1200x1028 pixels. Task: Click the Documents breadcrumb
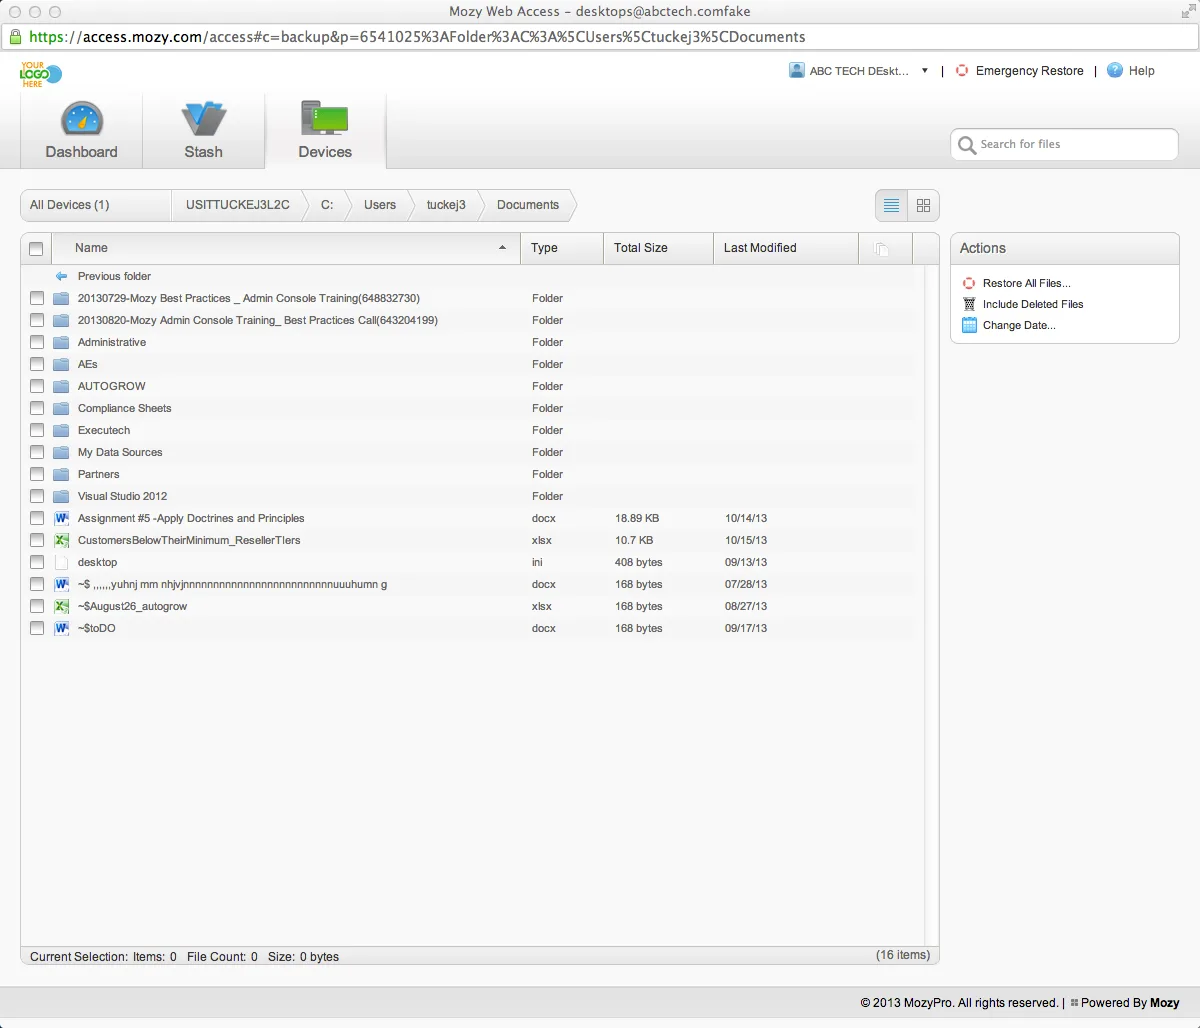click(x=528, y=205)
